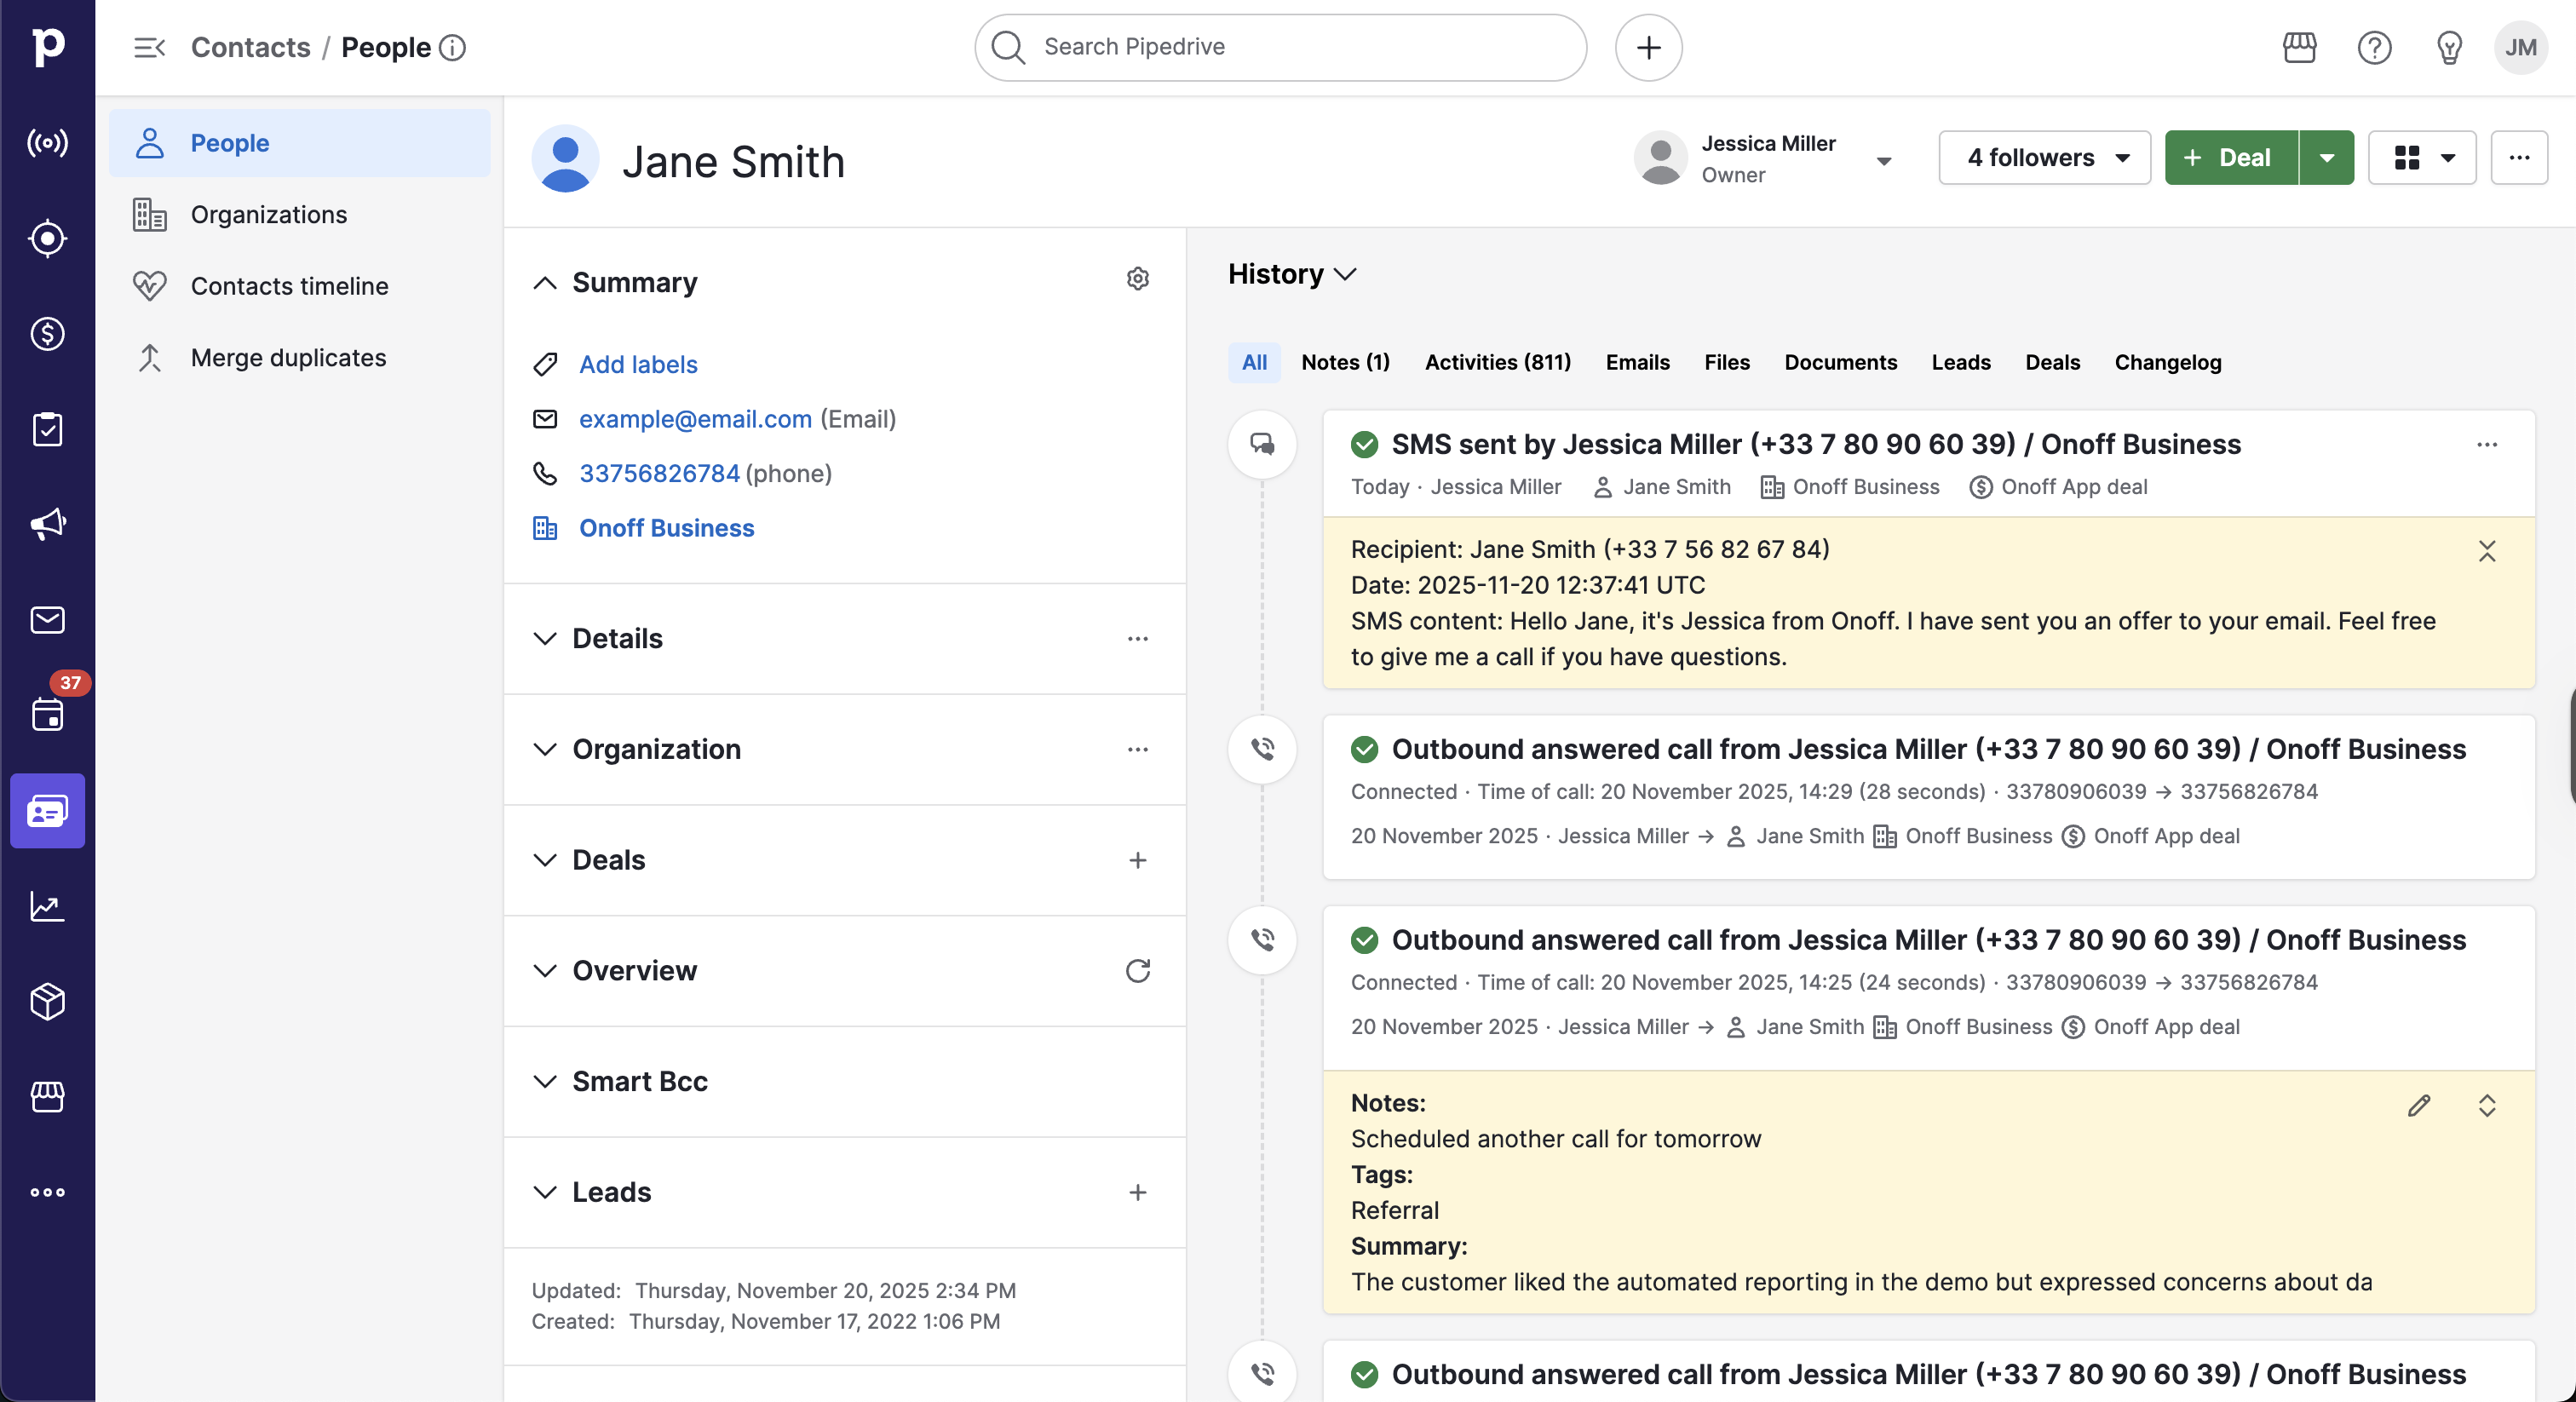
Task: Open the Pipedrive logo home
Action: click(47, 46)
